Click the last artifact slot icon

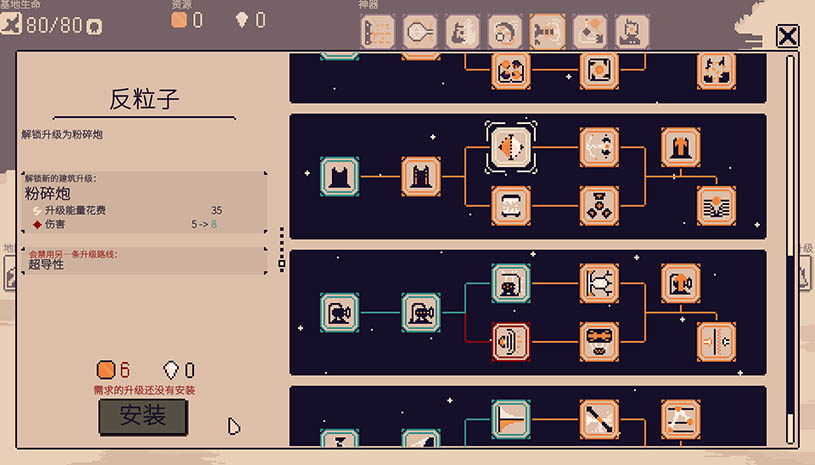(632, 32)
